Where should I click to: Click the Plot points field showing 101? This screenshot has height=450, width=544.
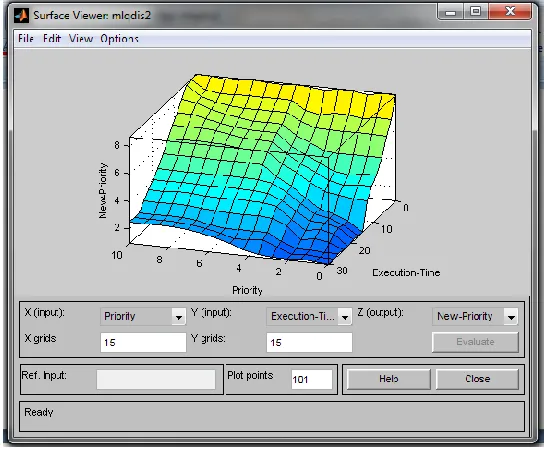pos(312,379)
